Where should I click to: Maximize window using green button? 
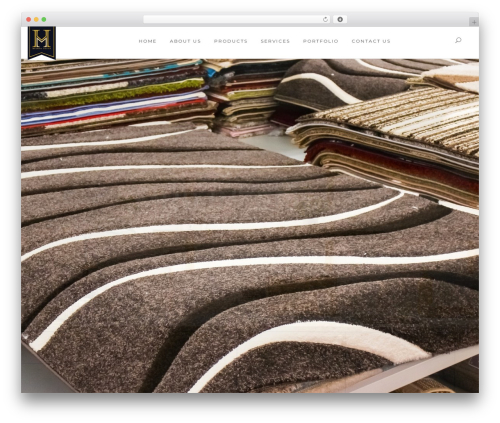point(44,20)
